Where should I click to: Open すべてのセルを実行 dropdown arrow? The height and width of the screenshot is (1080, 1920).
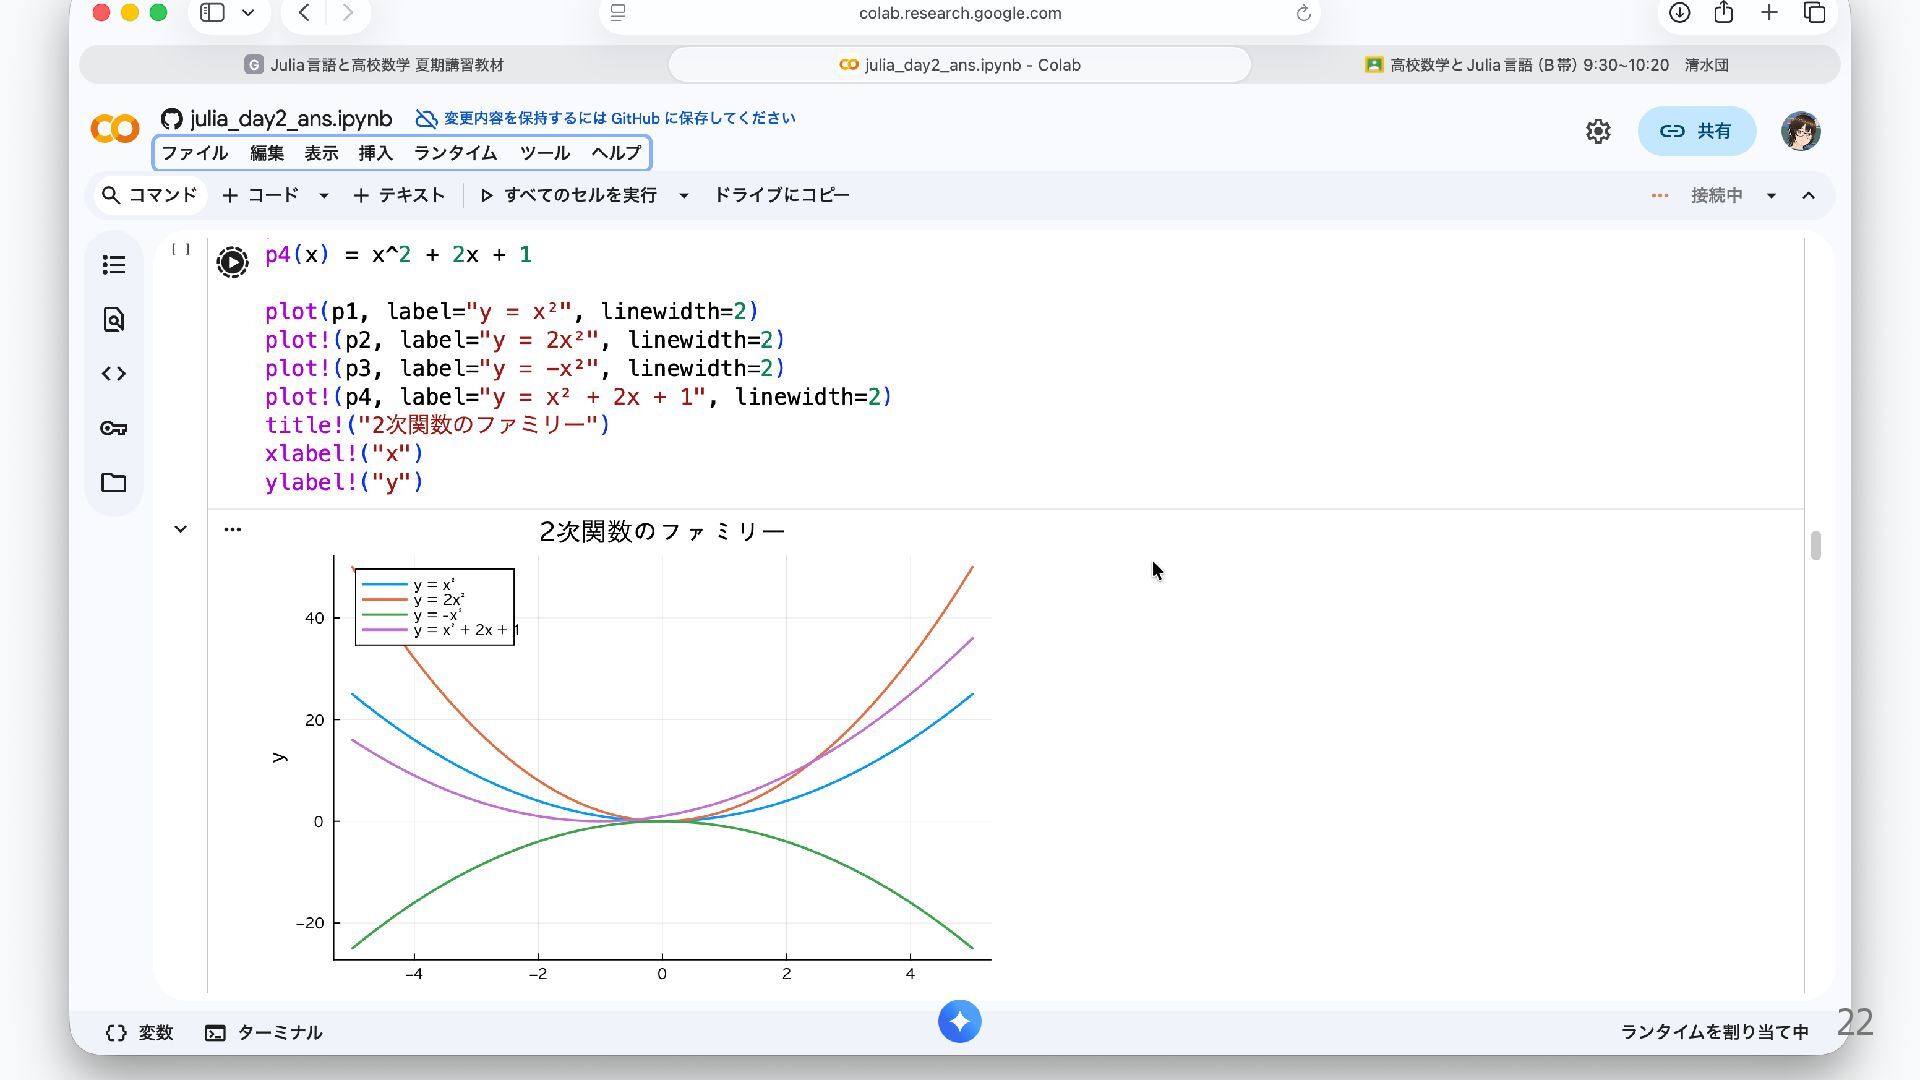(x=684, y=196)
